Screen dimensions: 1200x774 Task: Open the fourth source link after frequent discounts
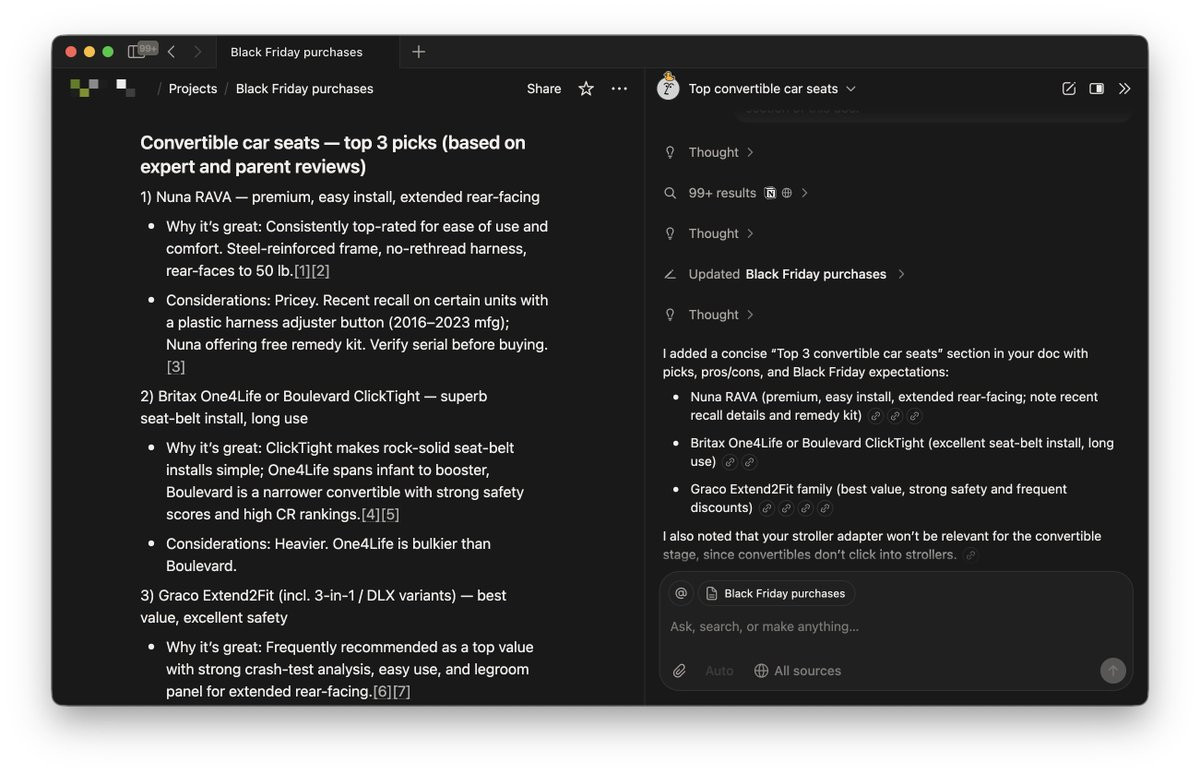(825, 508)
